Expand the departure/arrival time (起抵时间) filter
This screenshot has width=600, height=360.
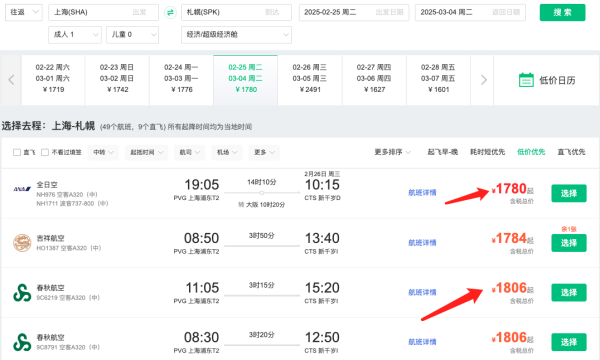click(147, 152)
